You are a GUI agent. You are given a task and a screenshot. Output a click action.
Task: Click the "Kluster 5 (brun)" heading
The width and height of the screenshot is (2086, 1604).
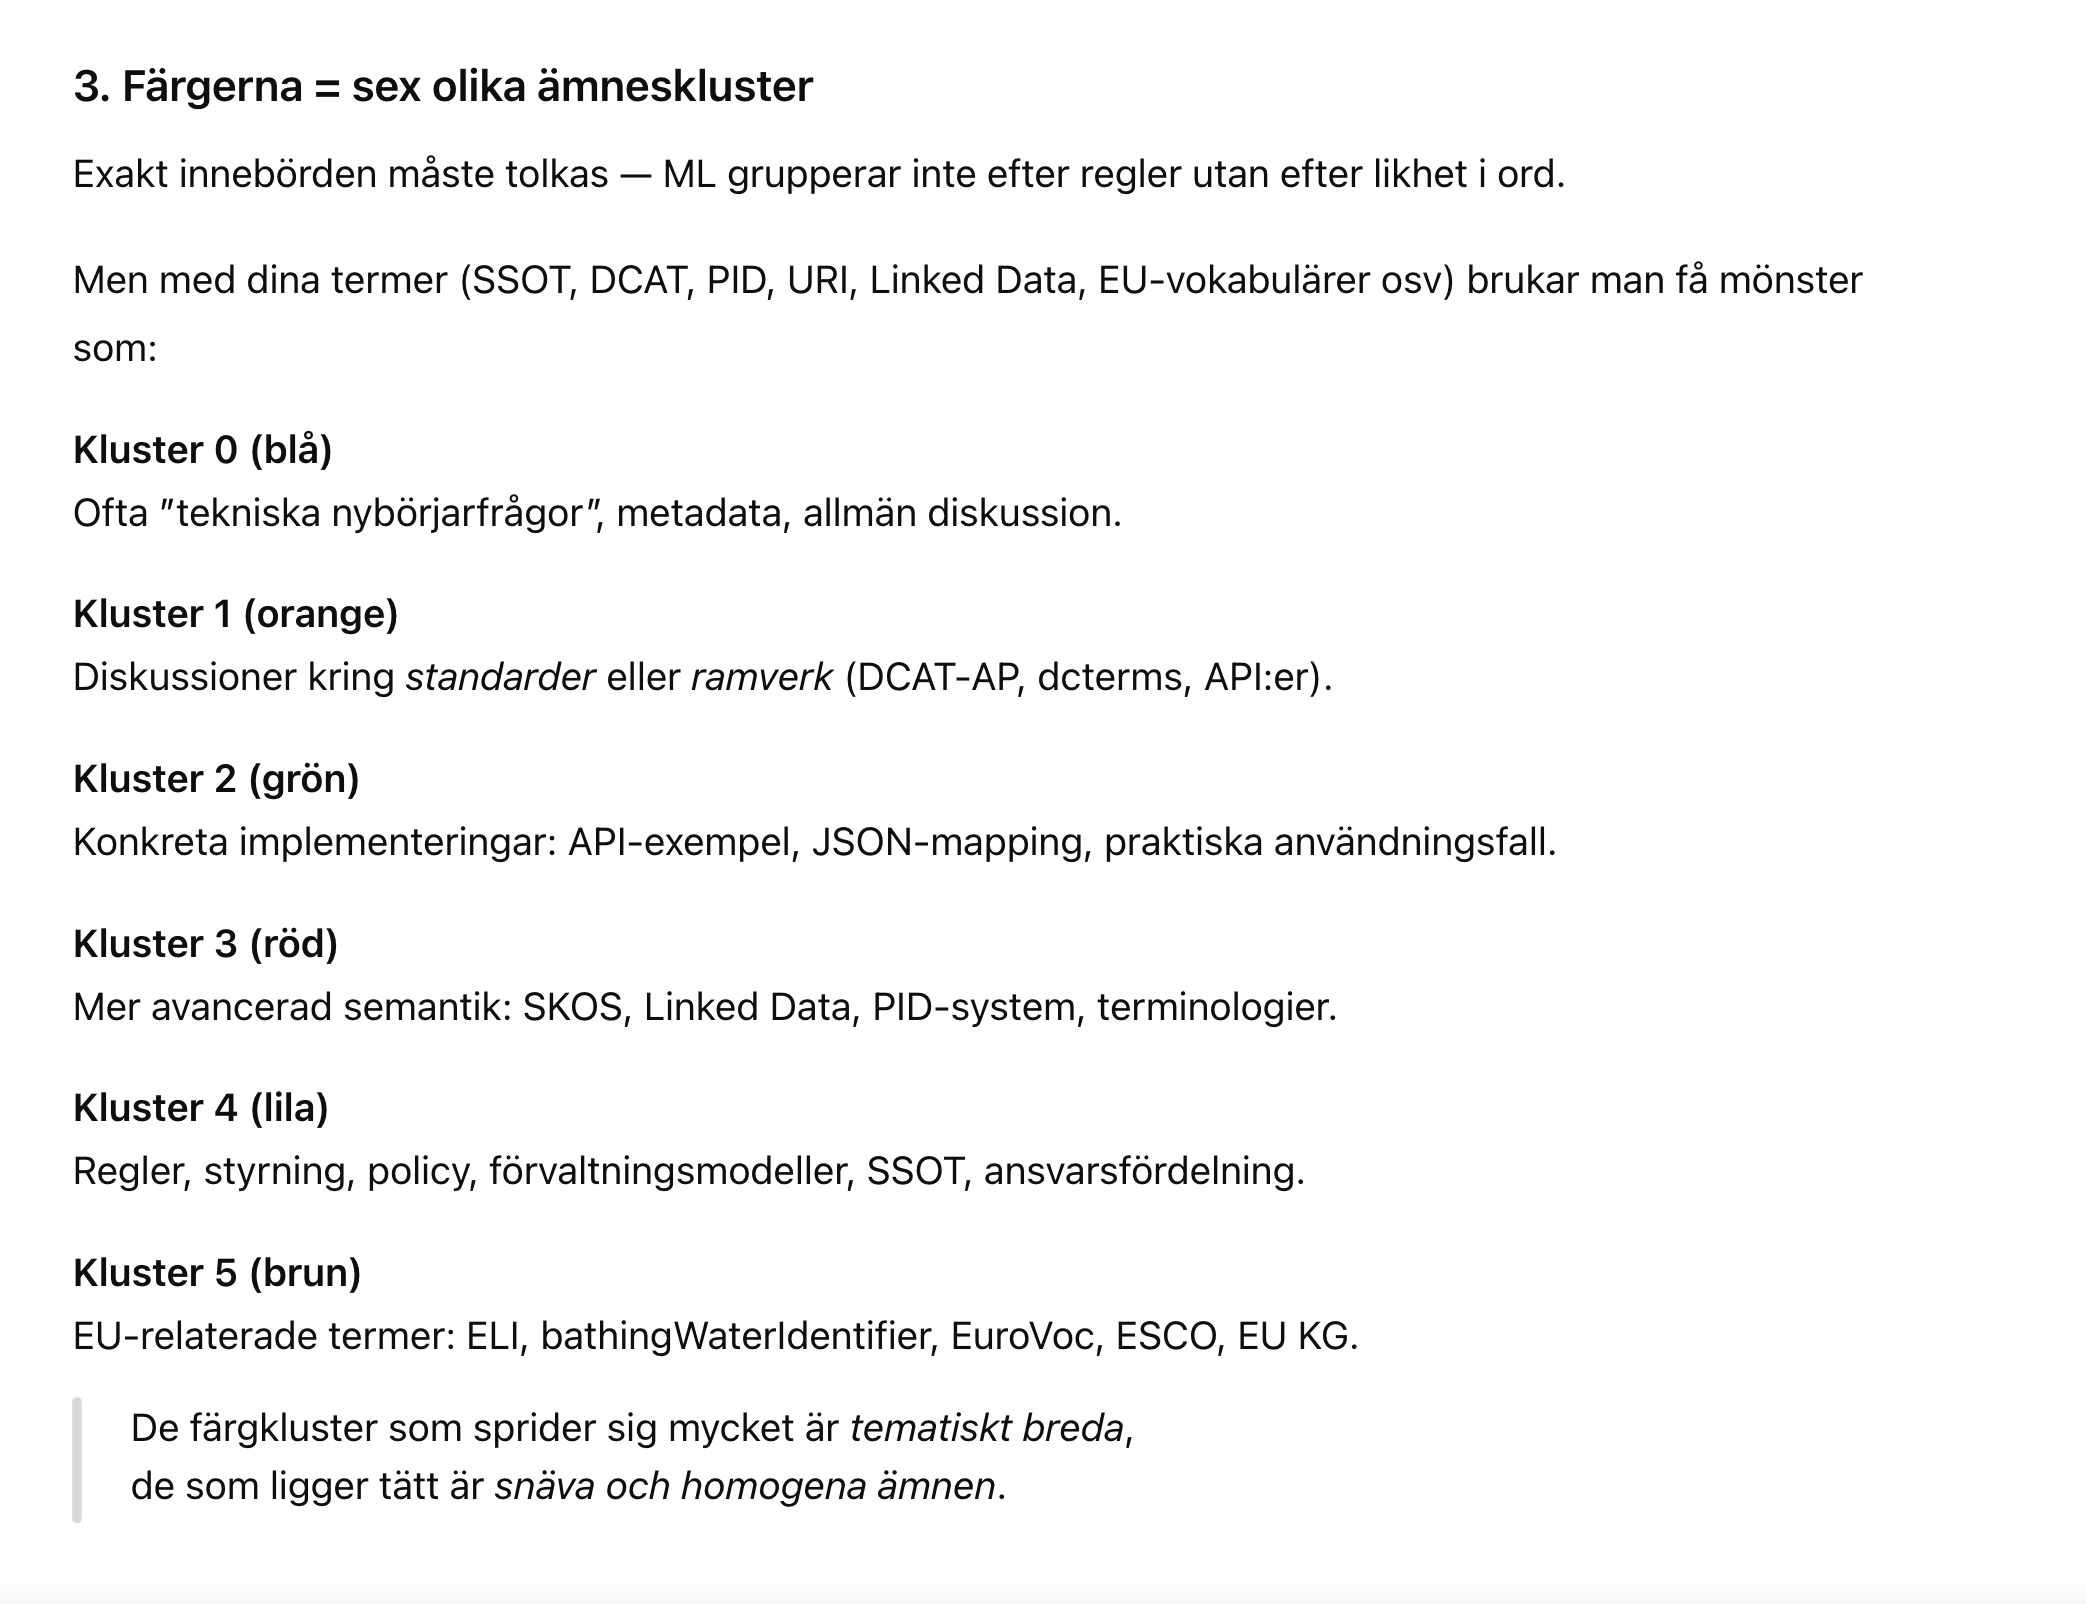coord(217,1273)
